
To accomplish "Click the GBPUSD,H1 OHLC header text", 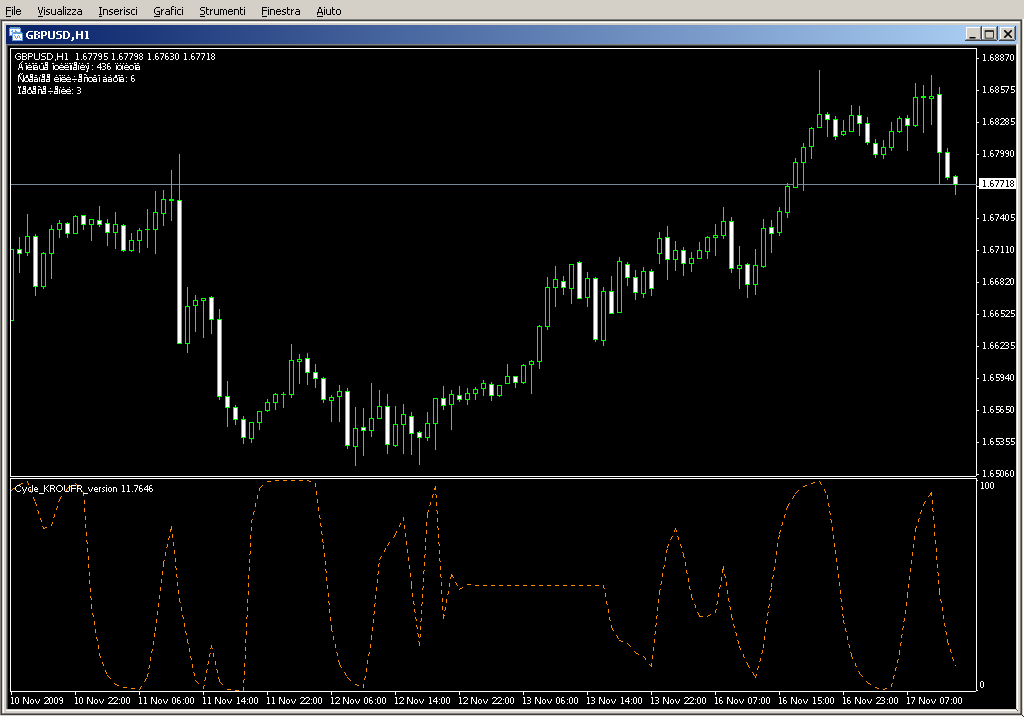I will [115, 57].
